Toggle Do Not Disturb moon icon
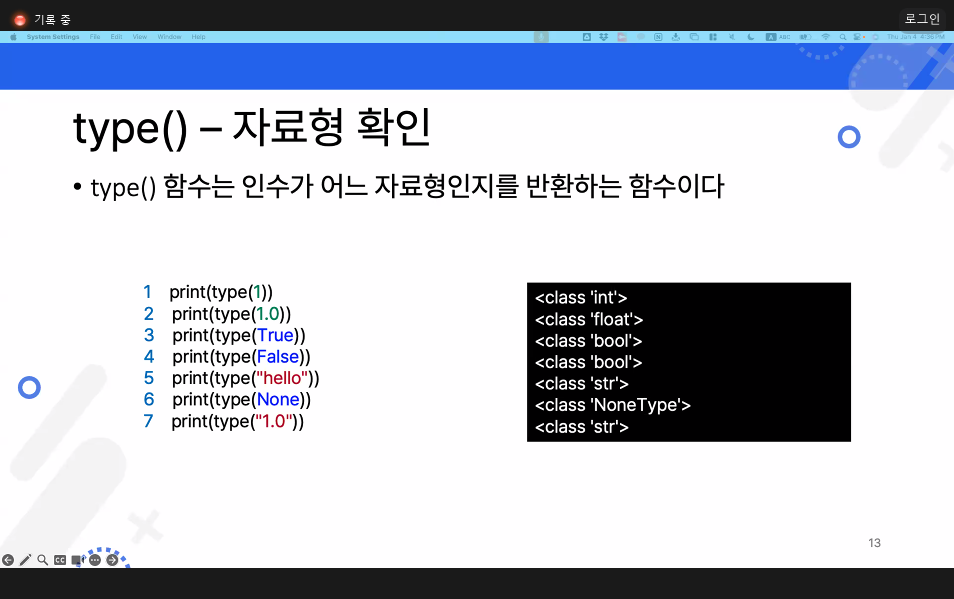 751,37
